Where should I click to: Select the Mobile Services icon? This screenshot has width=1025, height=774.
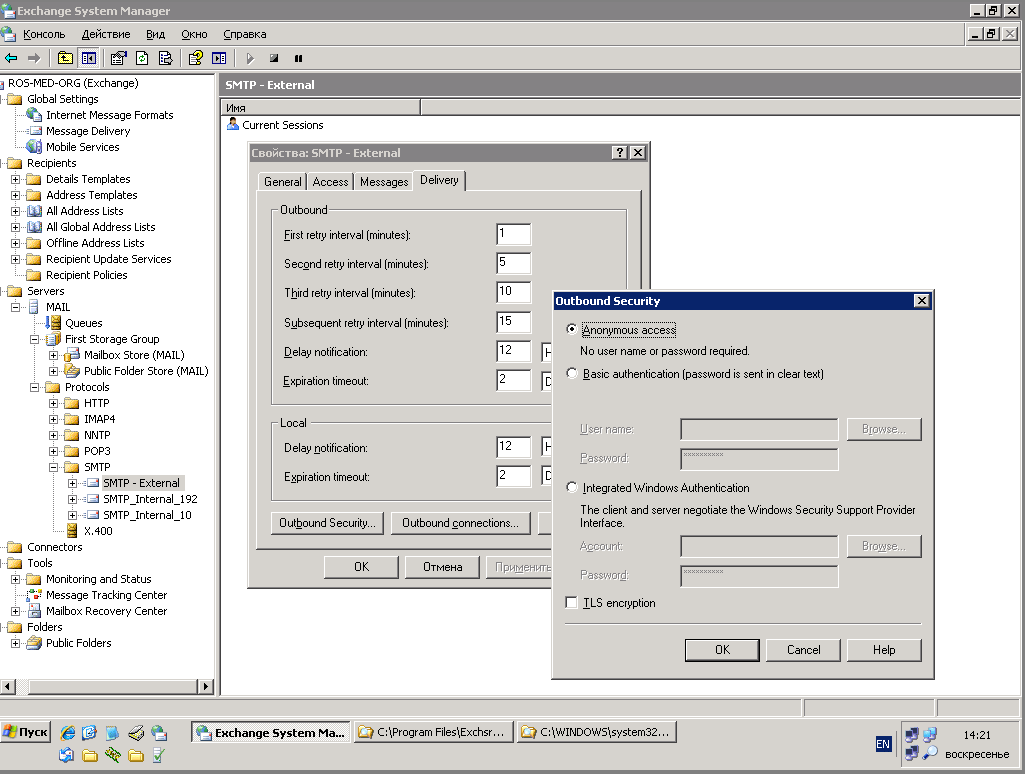tap(34, 146)
